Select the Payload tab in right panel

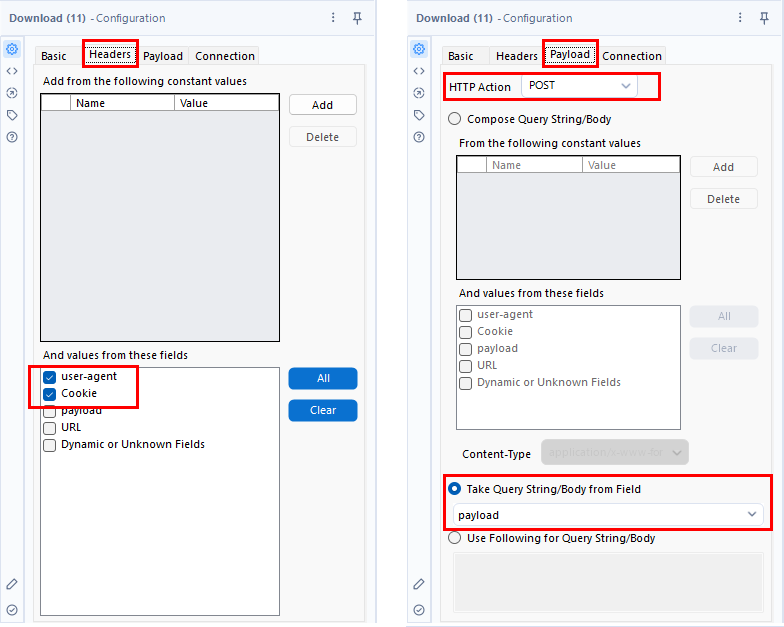click(570, 54)
